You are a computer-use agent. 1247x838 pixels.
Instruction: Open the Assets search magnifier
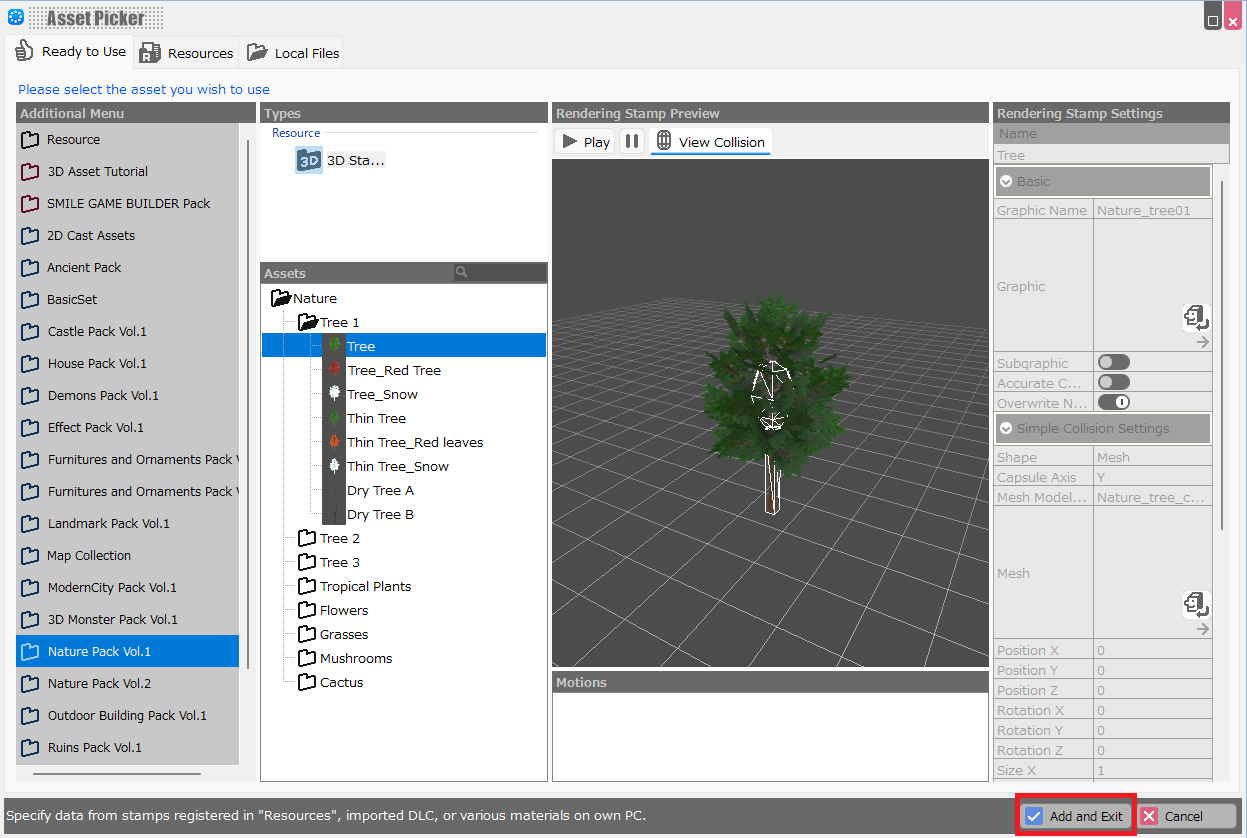(461, 272)
